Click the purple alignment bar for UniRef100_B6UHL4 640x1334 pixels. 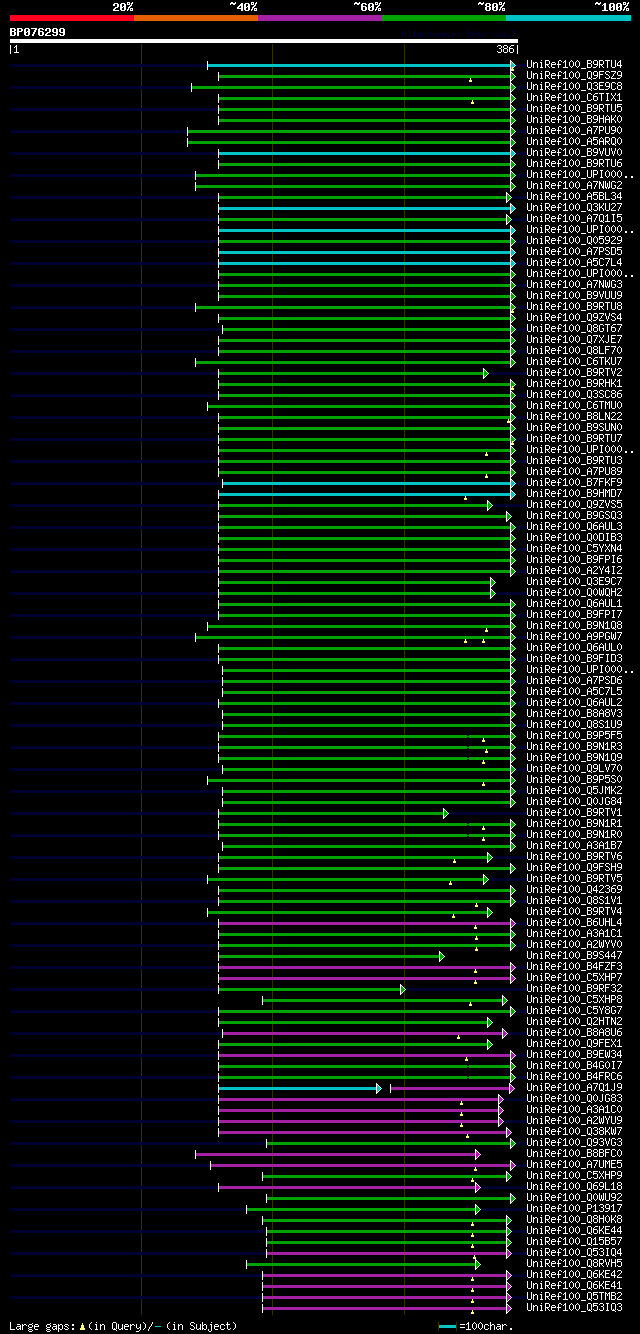[366, 923]
